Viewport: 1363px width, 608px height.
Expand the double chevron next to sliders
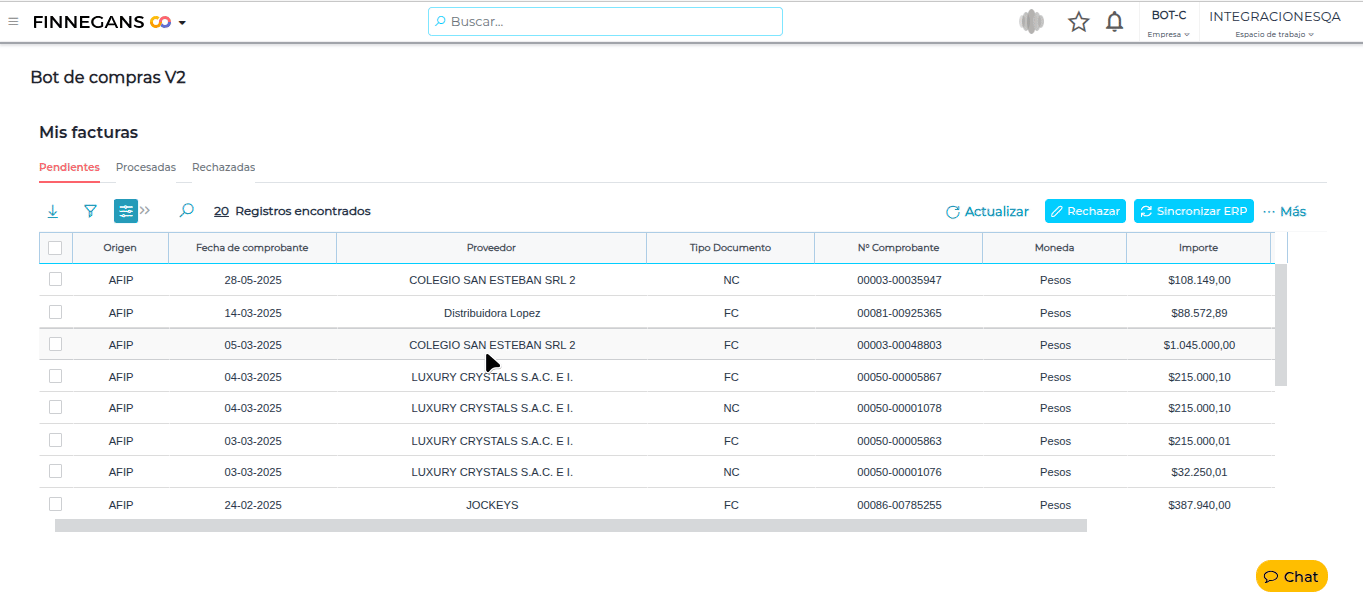[146, 211]
